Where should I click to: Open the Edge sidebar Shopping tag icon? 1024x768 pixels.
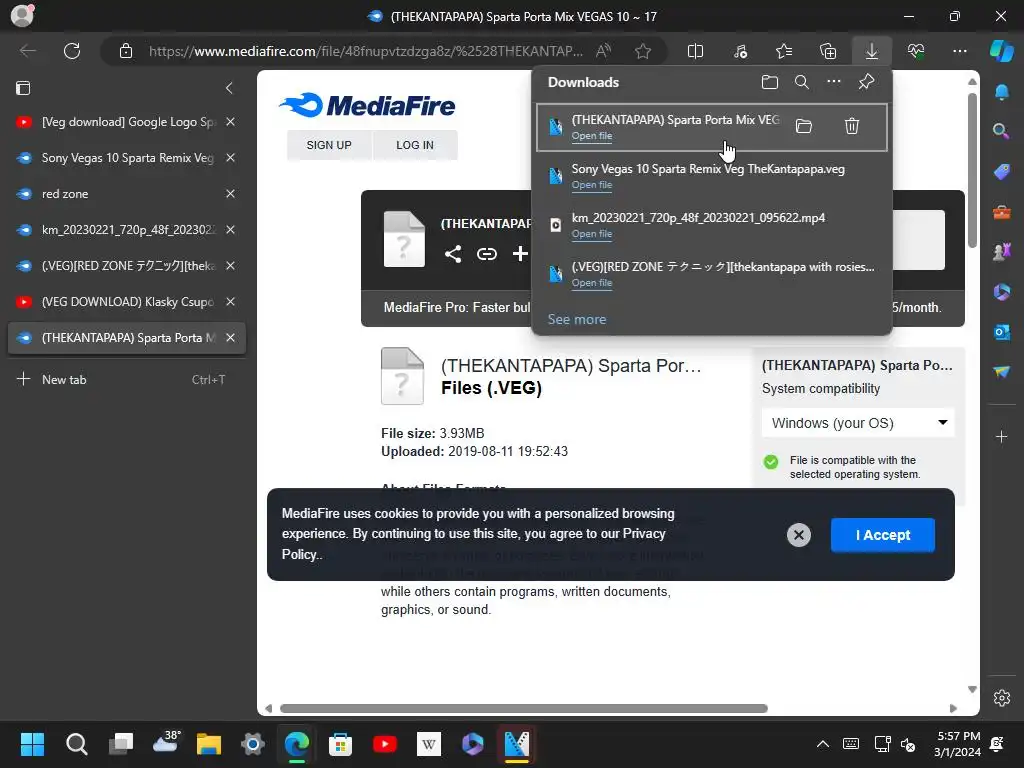1002,172
